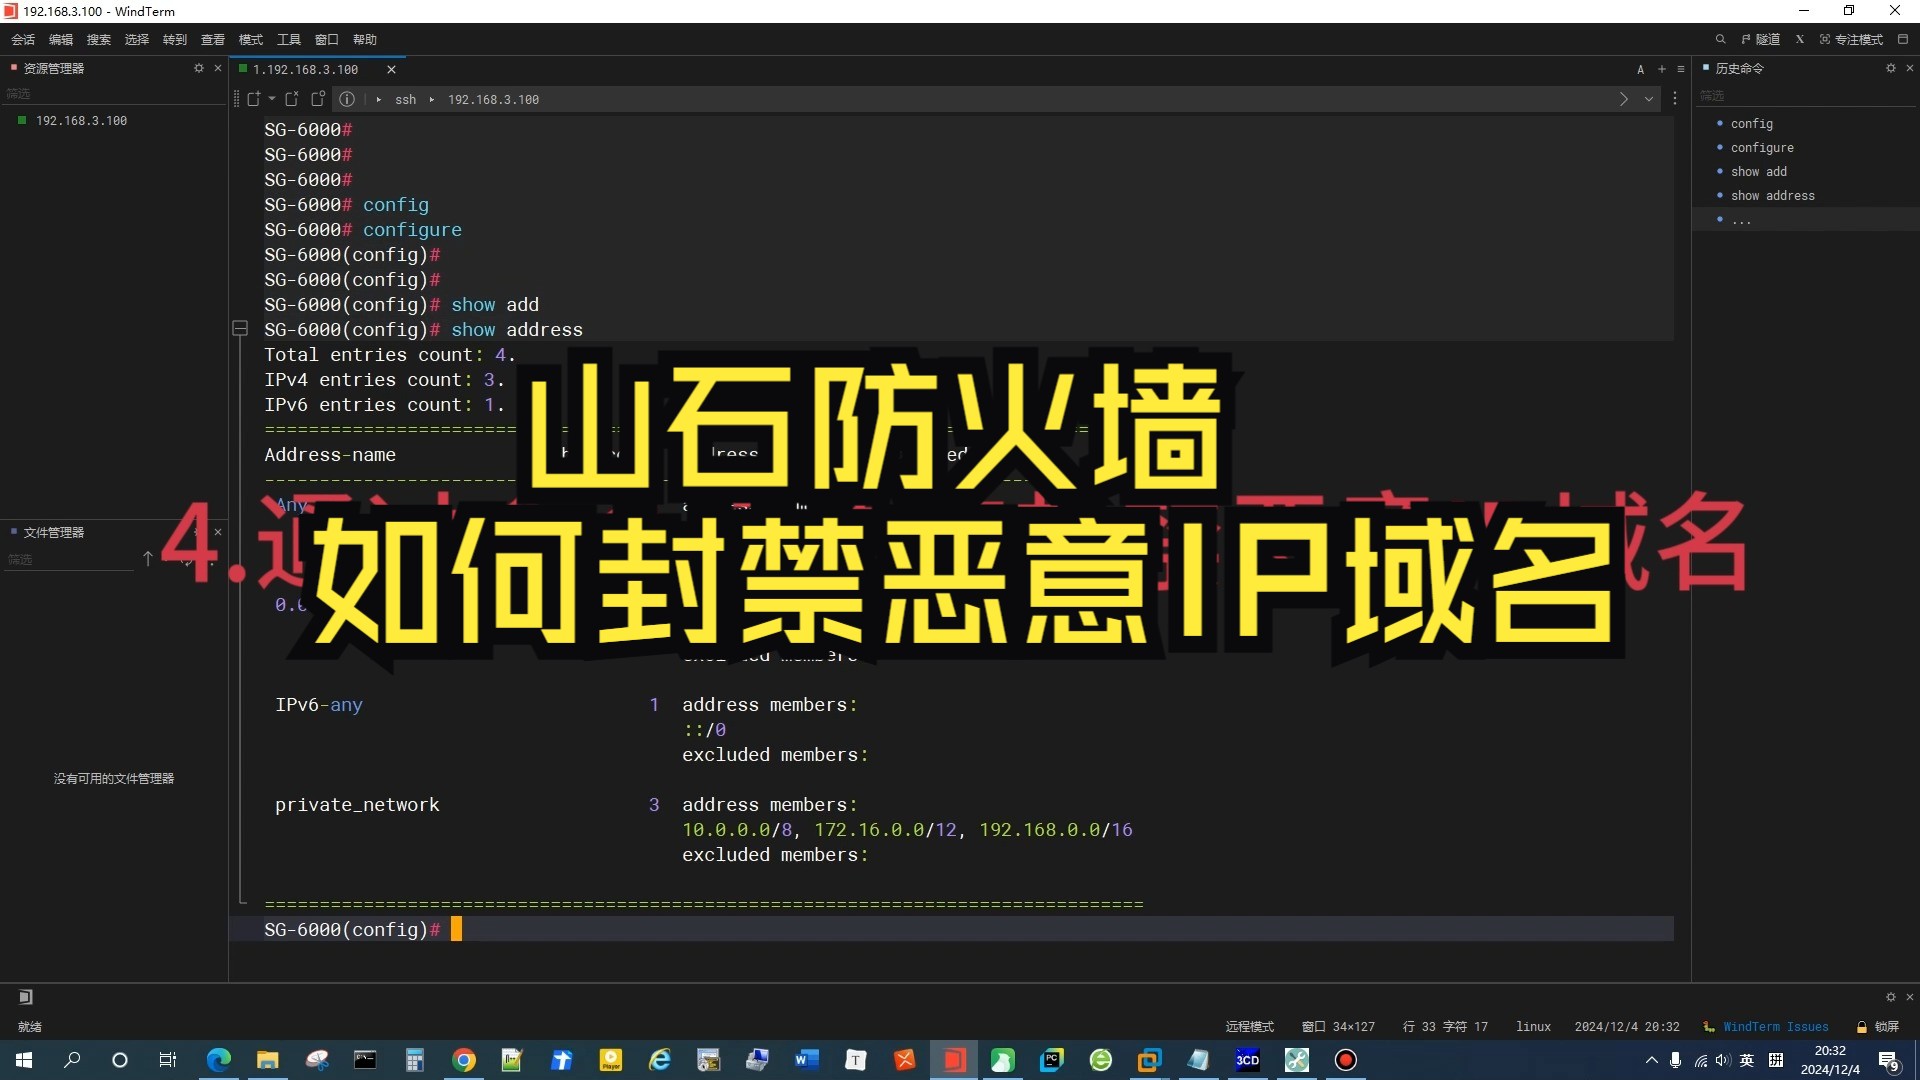Viewport: 1920px width, 1080px height.
Task: Toggle the 英 input method indicator
Action: tap(1747, 1060)
